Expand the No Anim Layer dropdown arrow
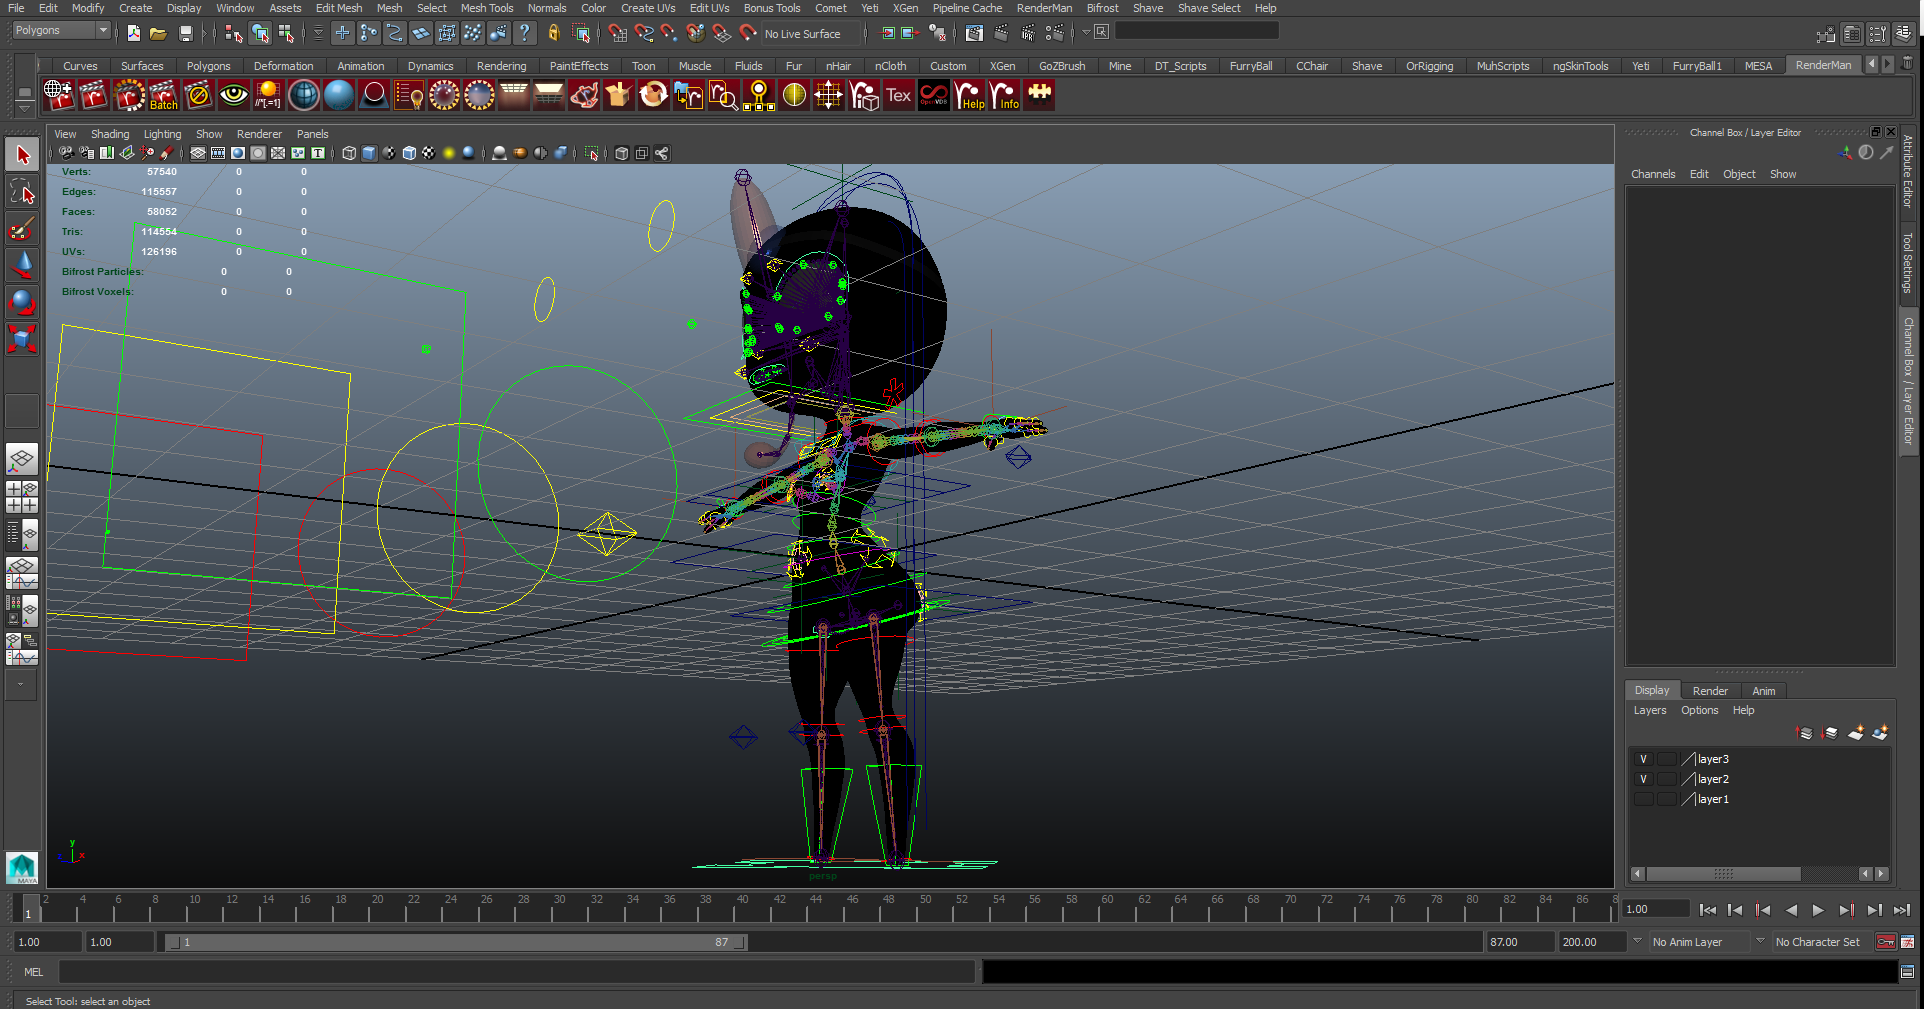The image size is (1924, 1009). coord(1637,941)
